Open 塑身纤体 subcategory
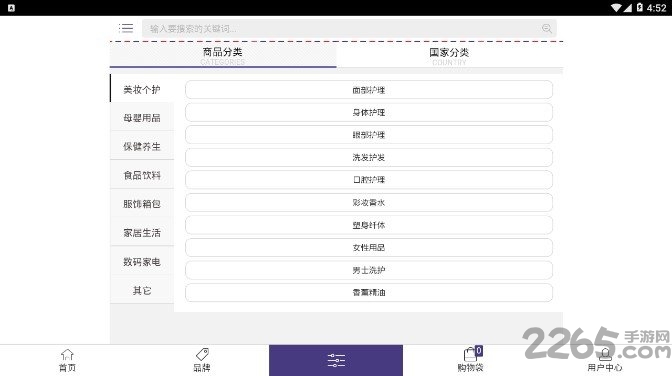The height and width of the screenshot is (376, 672). 369,225
